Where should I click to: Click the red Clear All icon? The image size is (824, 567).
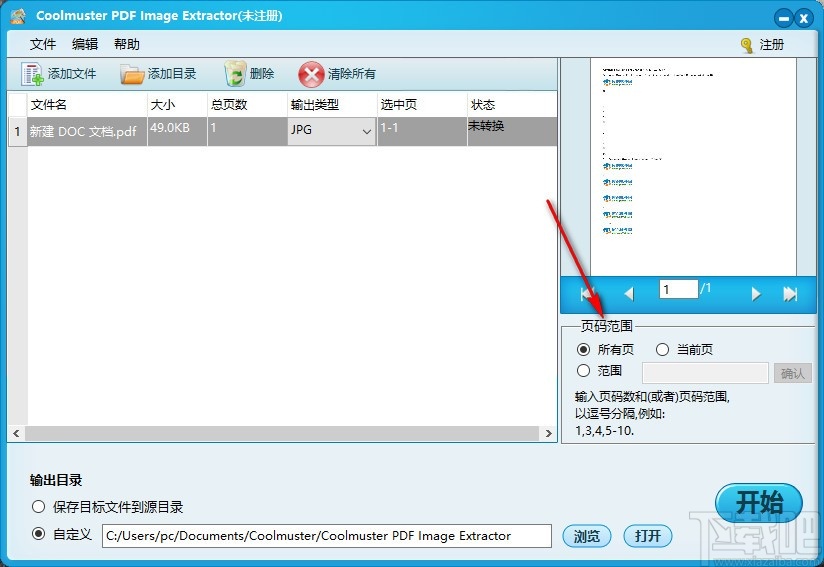pyautogui.click(x=311, y=75)
